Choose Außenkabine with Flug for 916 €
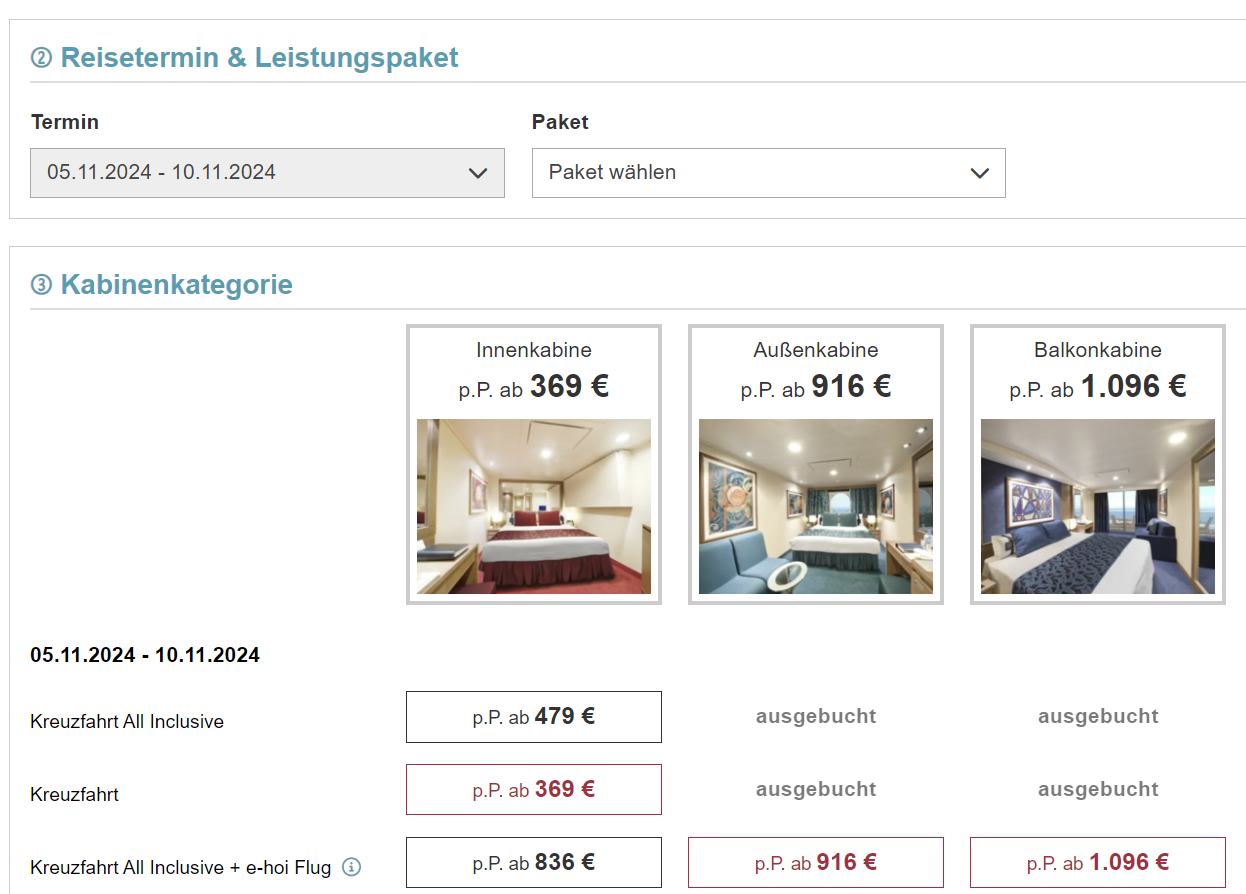Viewport: 1246px width, 894px height. coord(816,862)
